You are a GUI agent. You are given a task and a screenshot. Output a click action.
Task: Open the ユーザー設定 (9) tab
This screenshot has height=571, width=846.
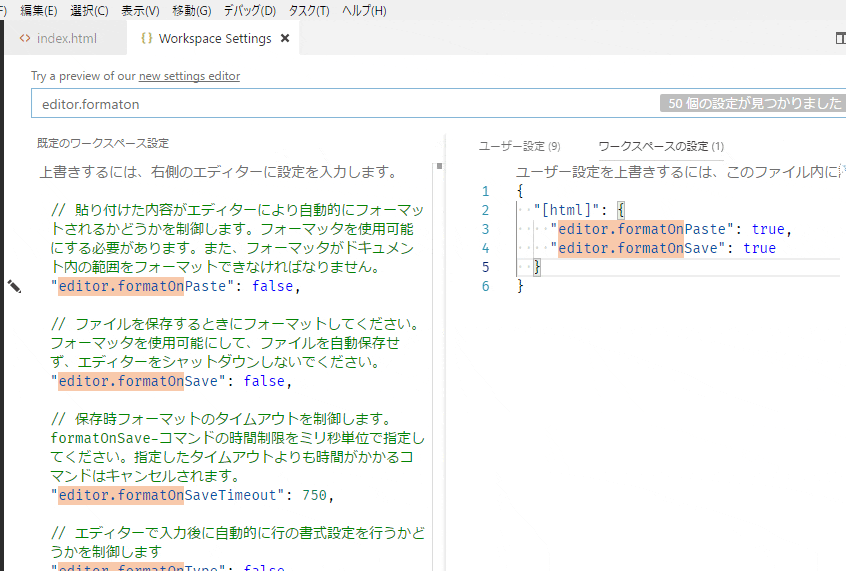coord(520,146)
